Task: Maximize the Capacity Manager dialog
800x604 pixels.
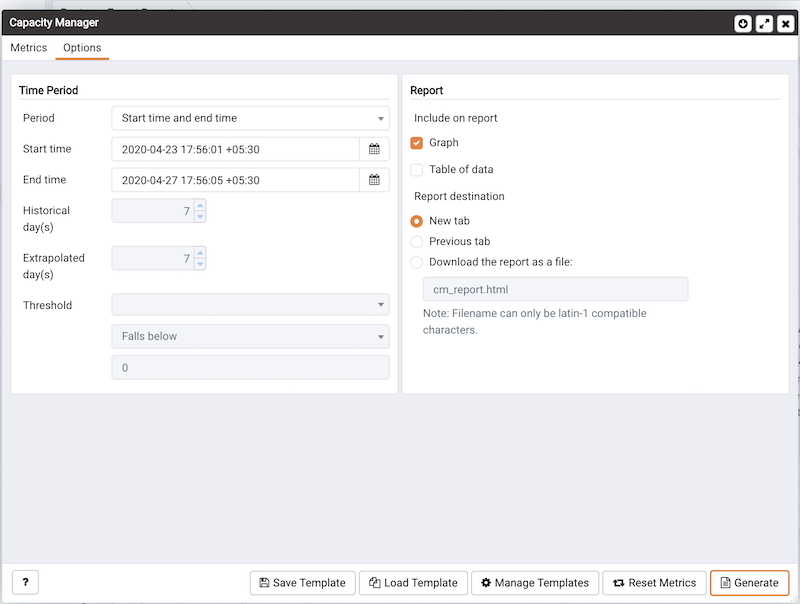Action: pyautogui.click(x=764, y=23)
